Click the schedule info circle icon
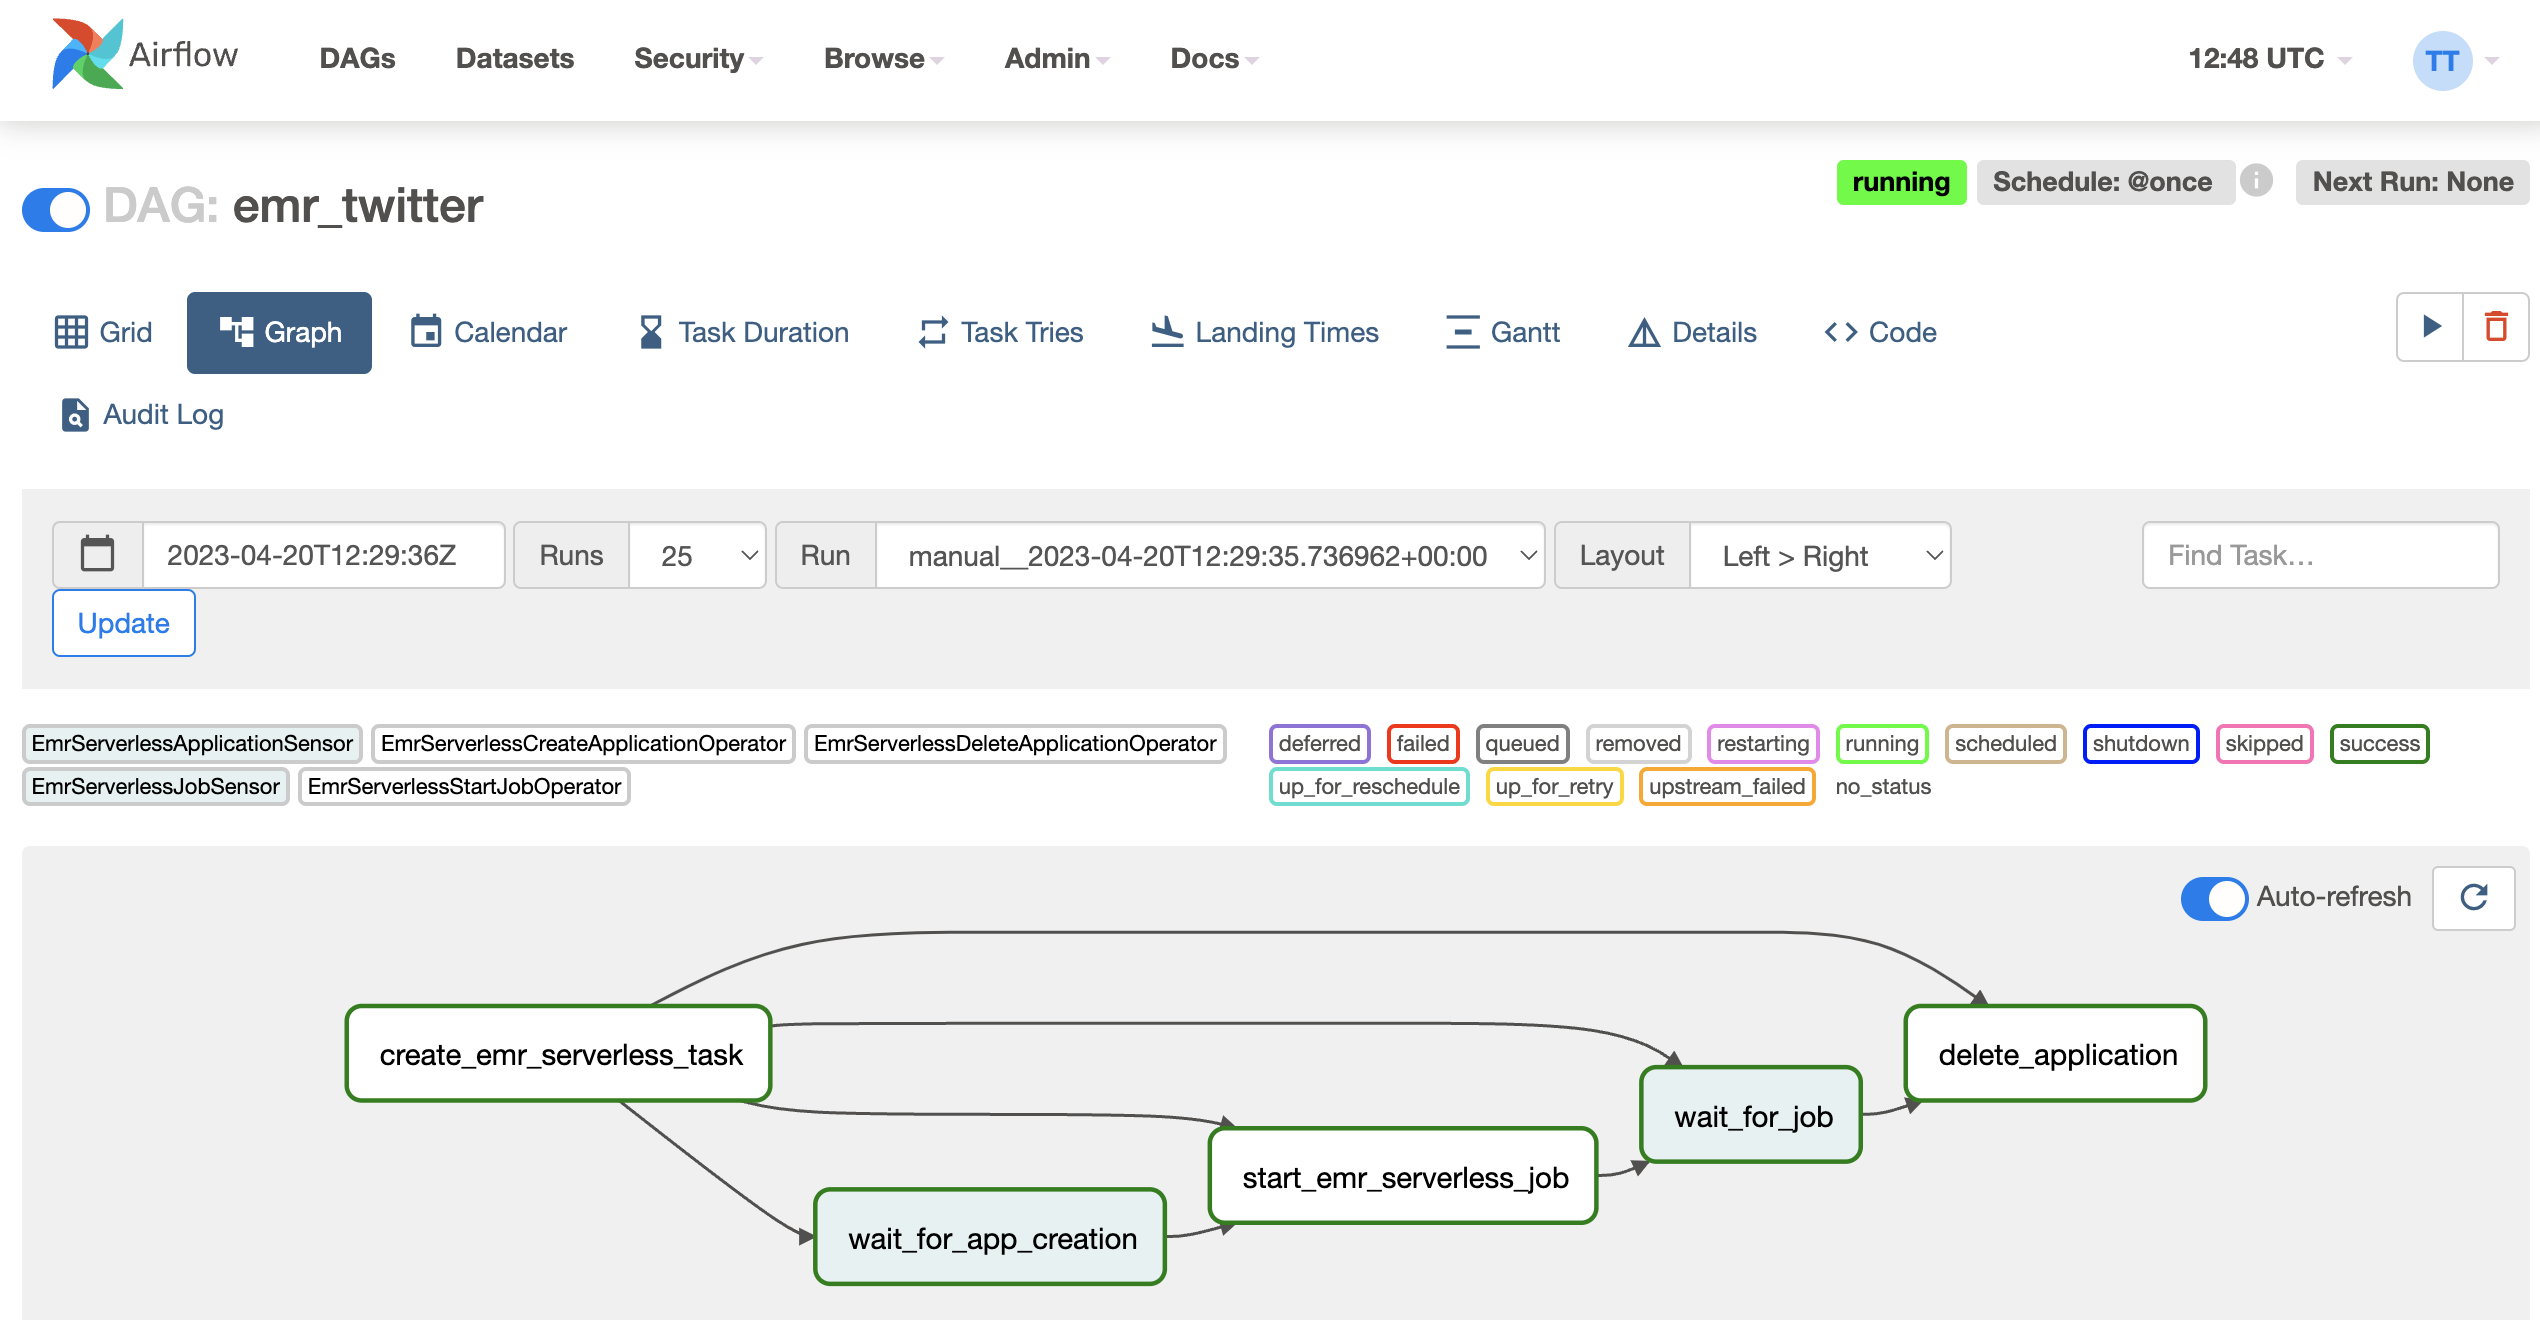Viewport: 2540px width, 1320px height. [2257, 181]
